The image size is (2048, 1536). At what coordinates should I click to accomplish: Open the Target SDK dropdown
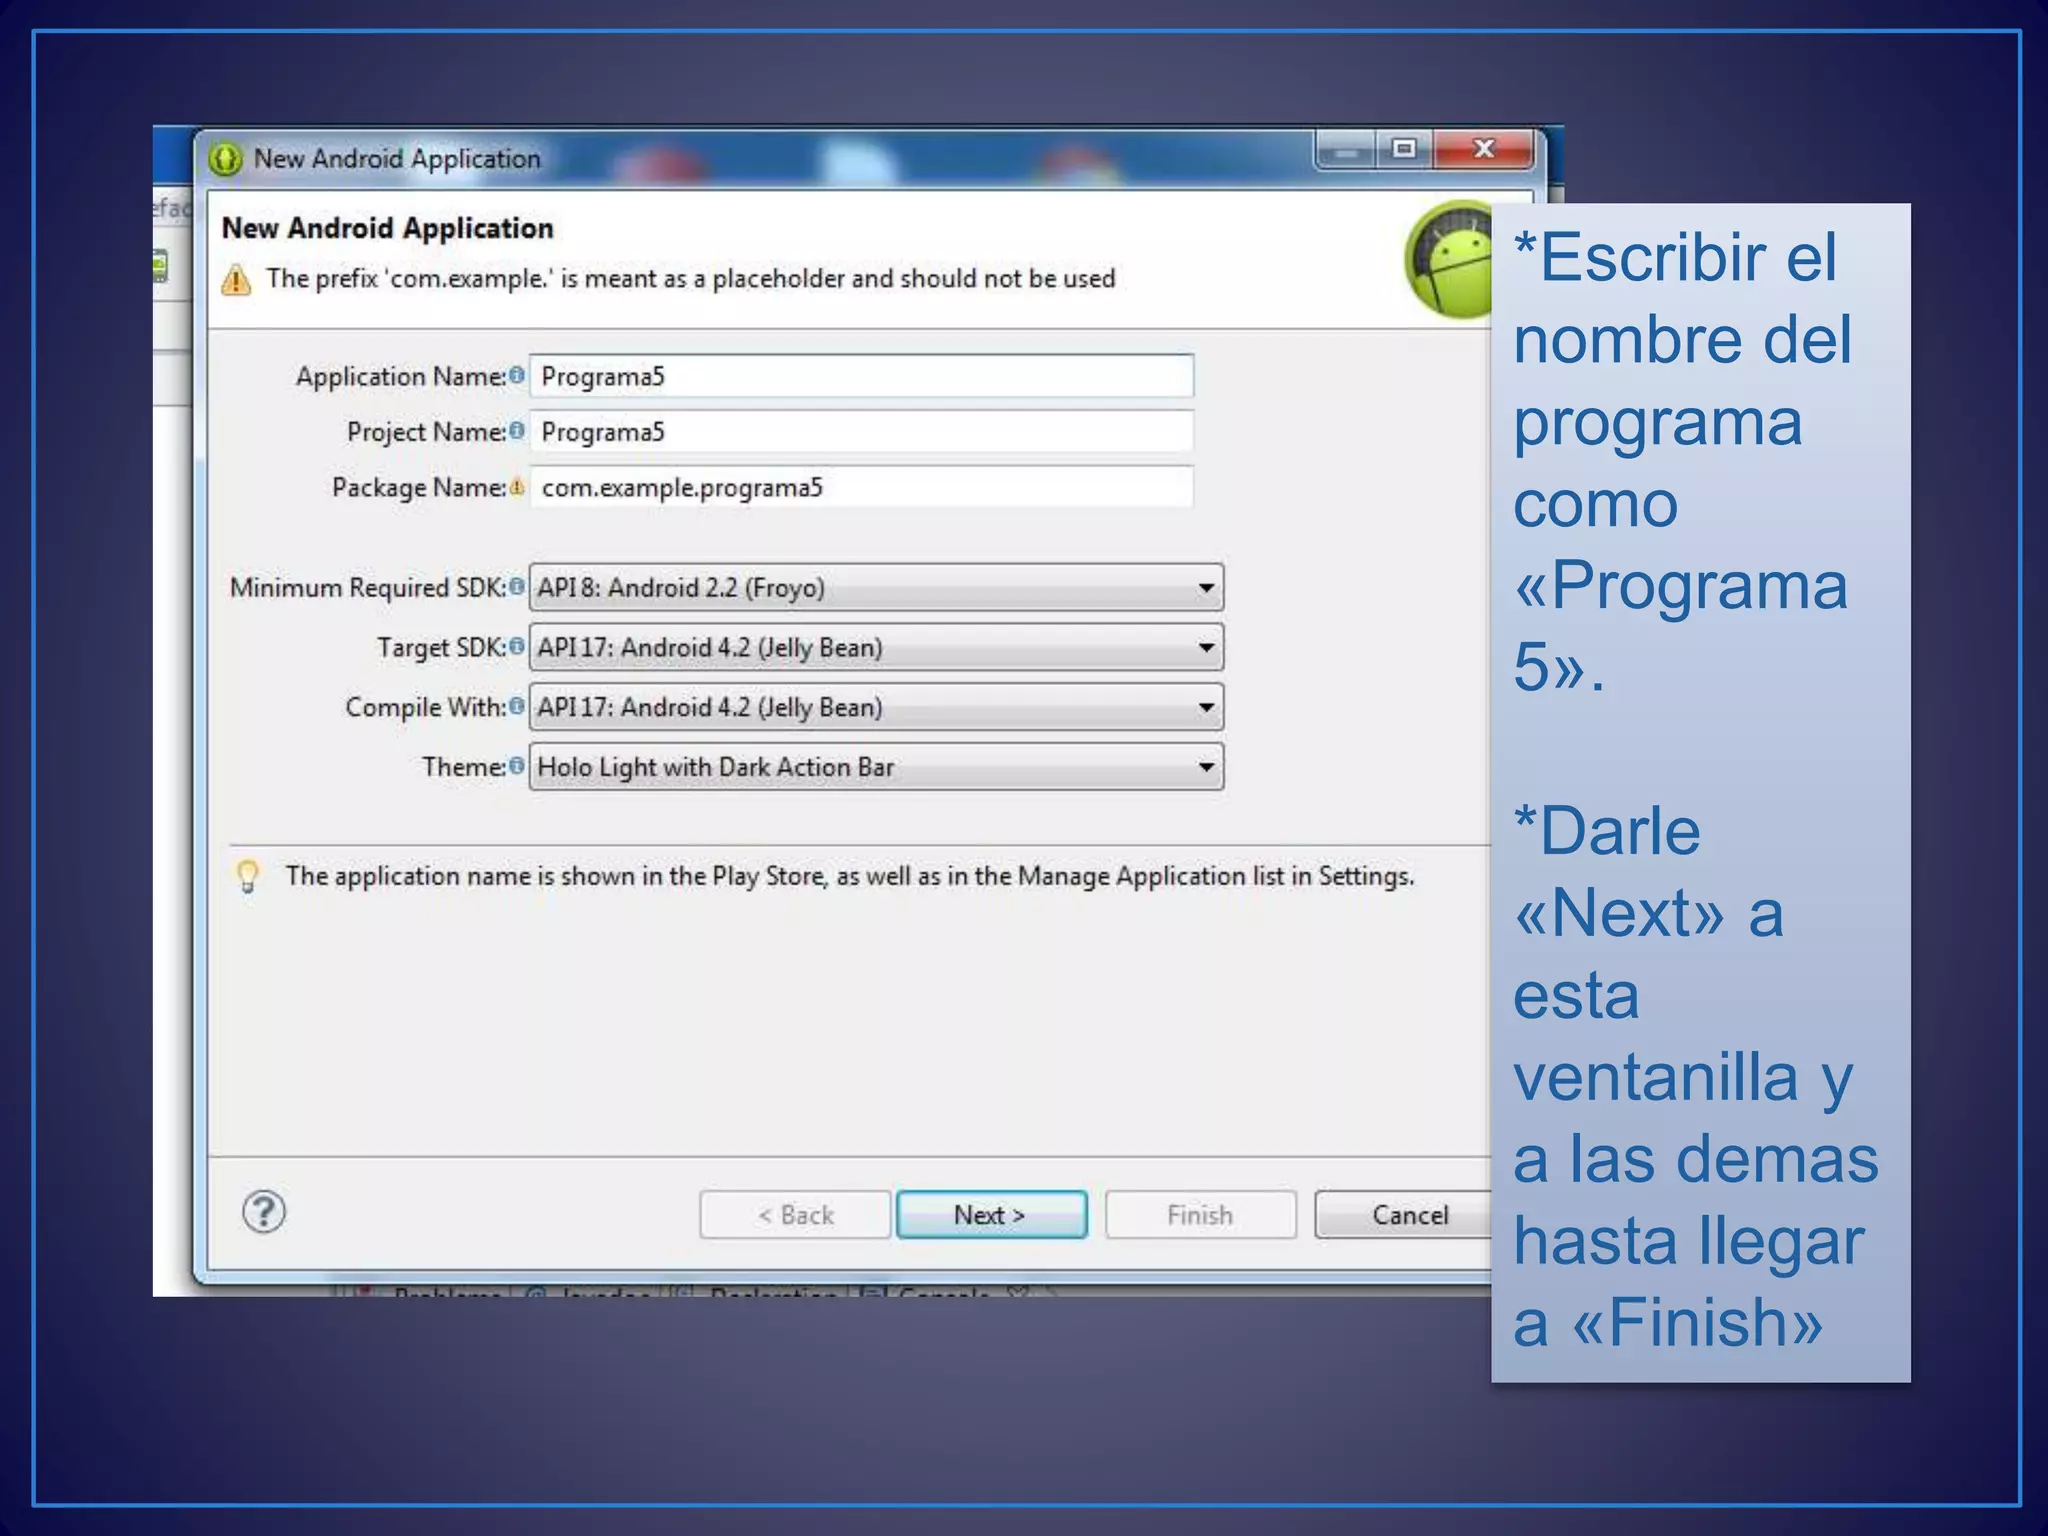tap(876, 647)
